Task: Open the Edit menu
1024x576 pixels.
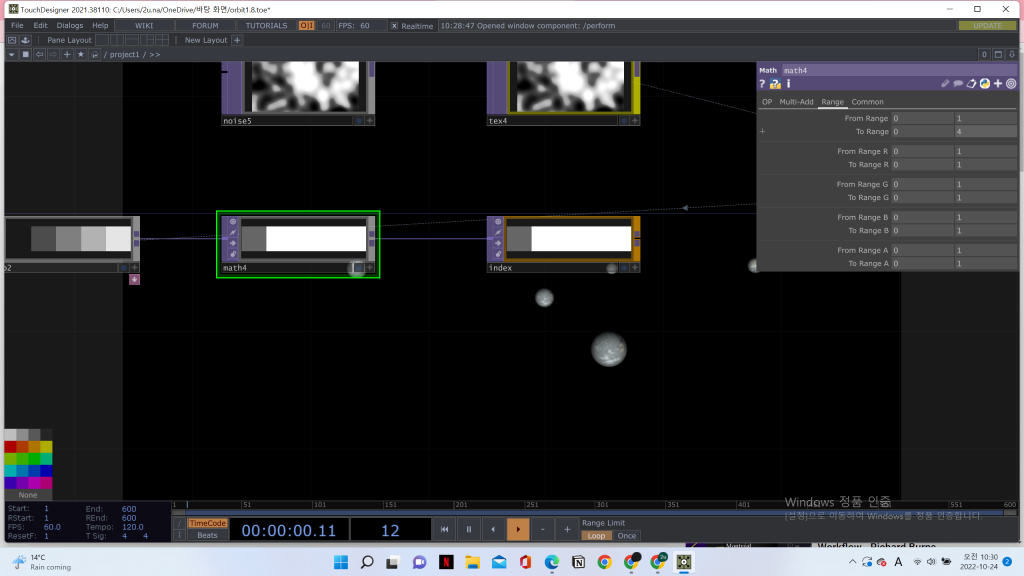Action: pos(40,25)
